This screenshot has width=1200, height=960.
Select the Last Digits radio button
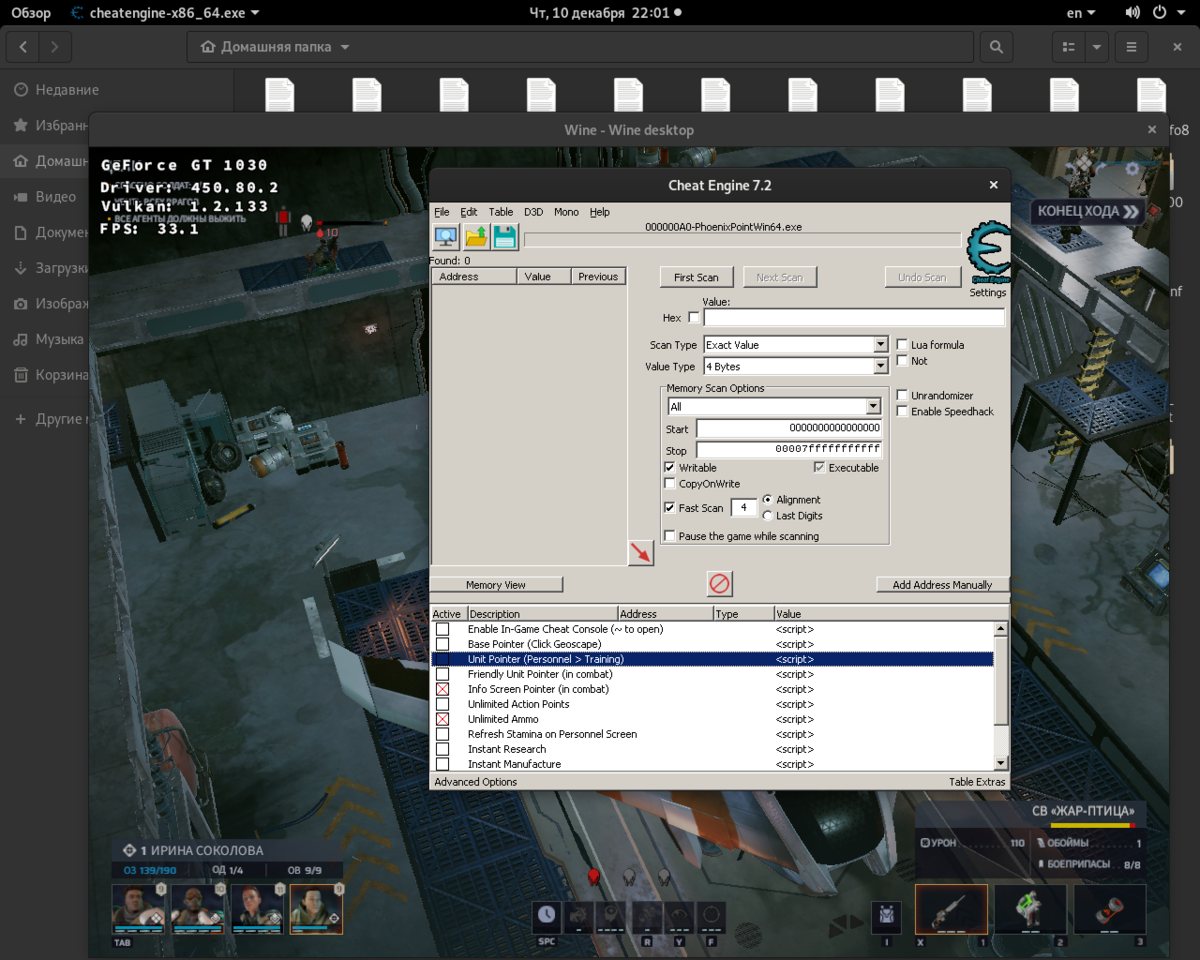768,516
